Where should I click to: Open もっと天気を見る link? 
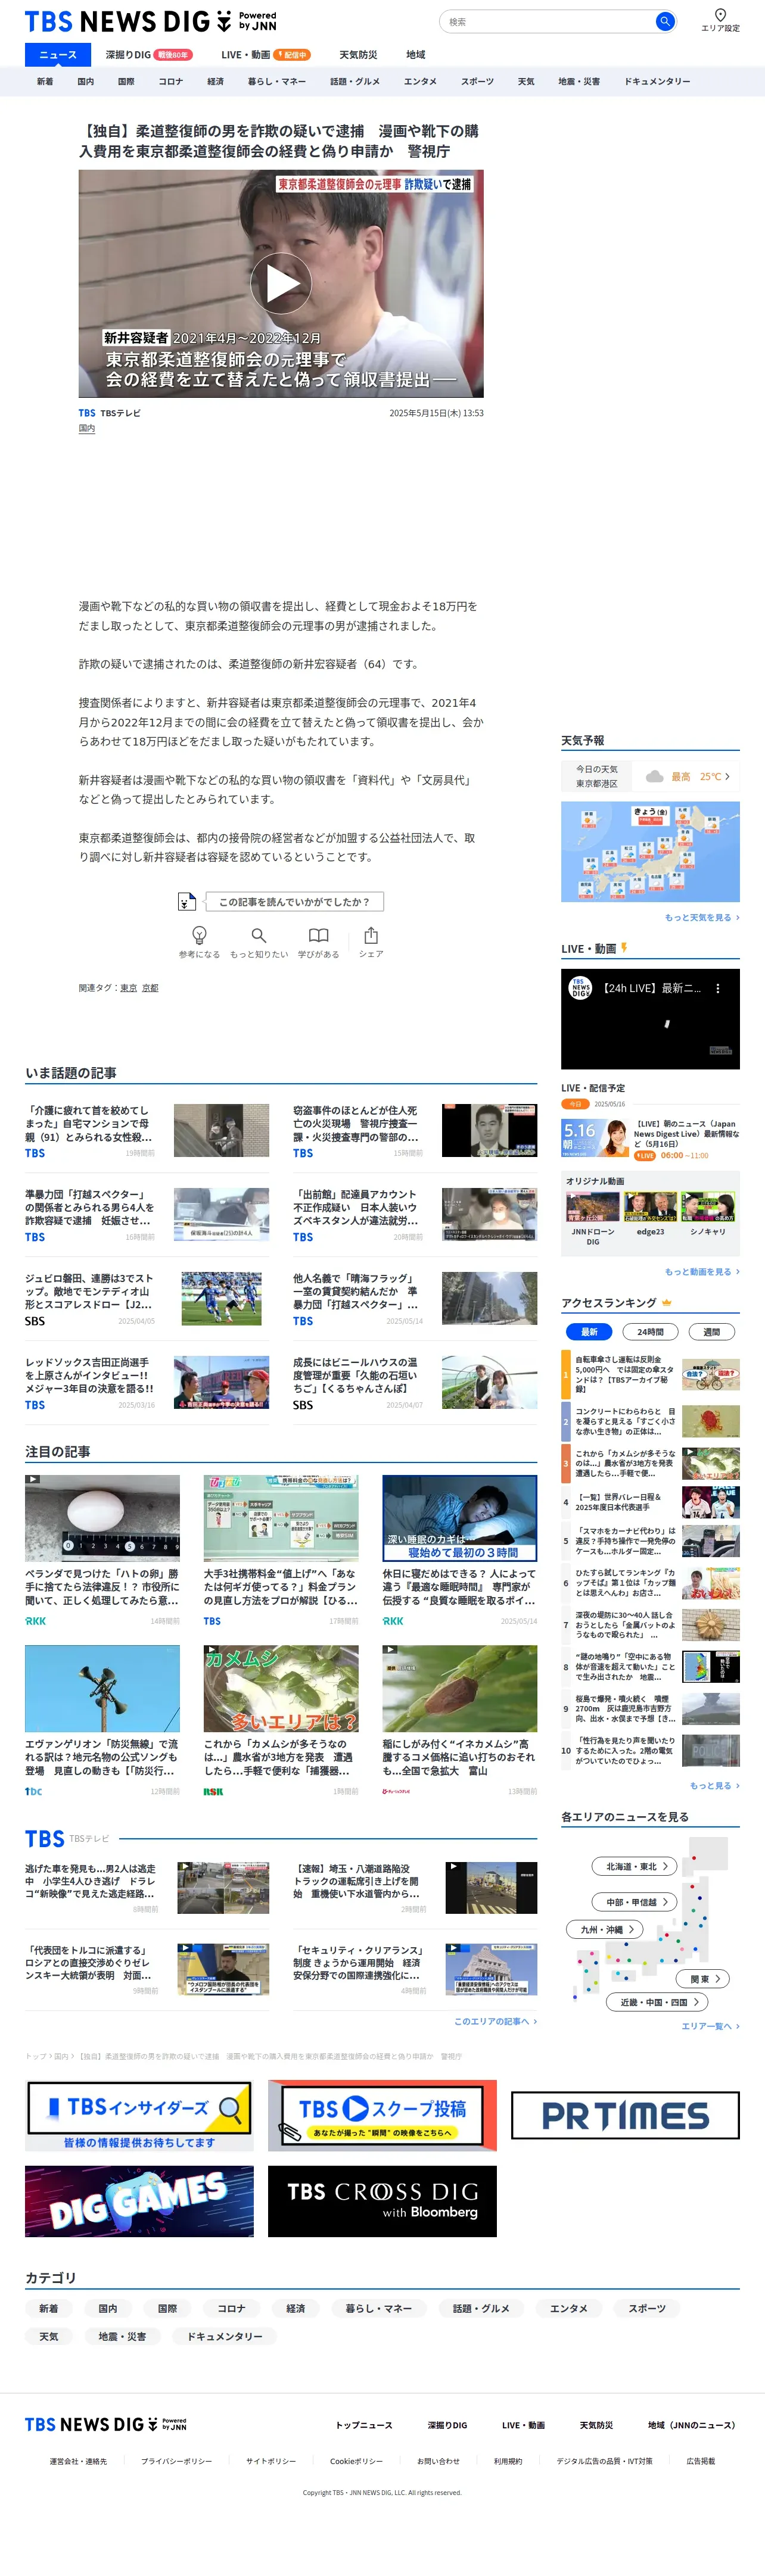pos(702,917)
